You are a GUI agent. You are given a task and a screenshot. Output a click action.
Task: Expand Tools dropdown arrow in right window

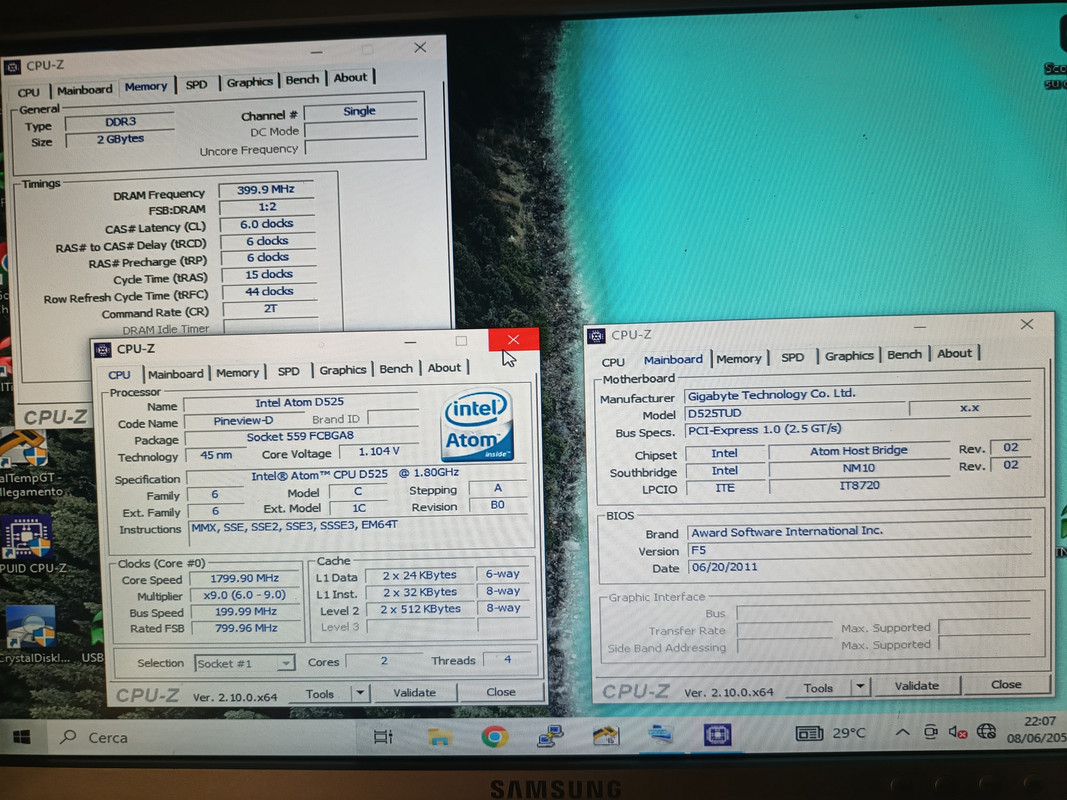coord(861,687)
